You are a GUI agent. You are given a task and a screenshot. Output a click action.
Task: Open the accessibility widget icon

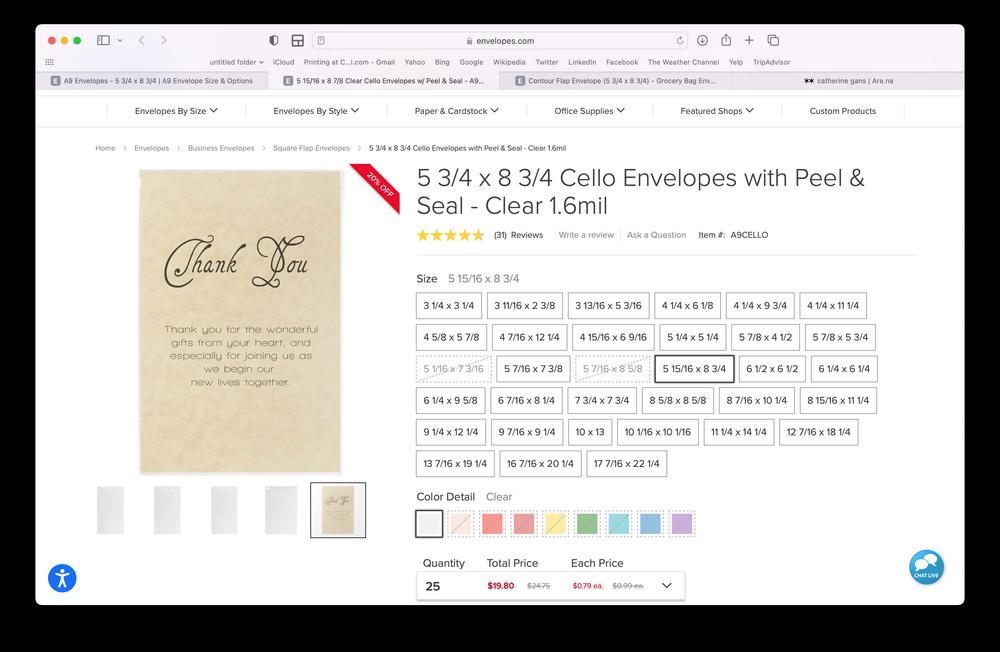62,579
